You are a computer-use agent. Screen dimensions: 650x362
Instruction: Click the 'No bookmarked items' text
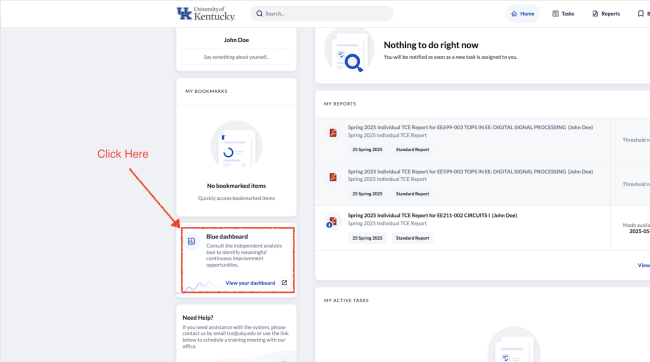[236, 186]
